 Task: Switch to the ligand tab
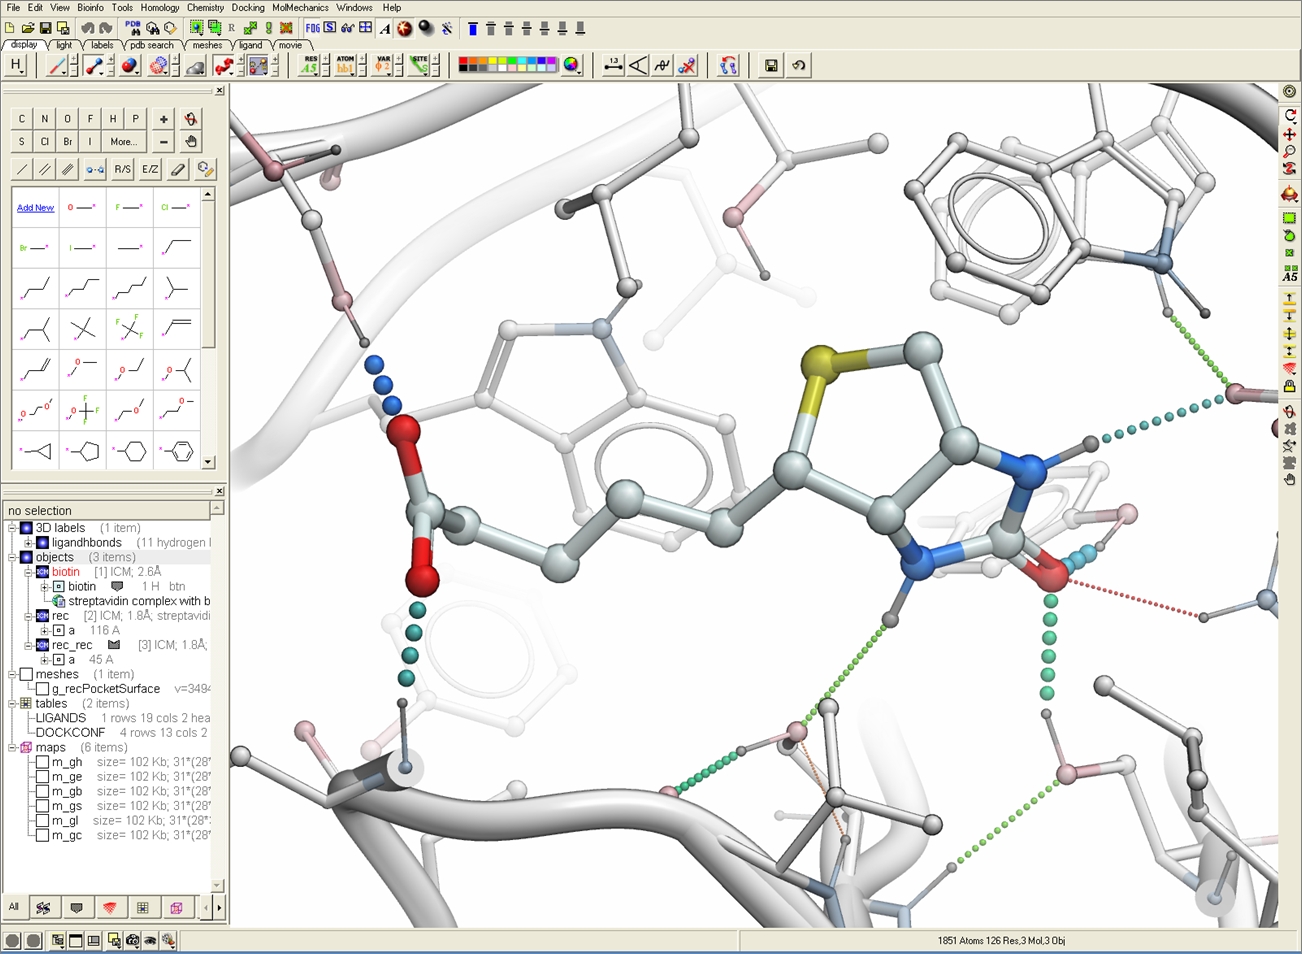coord(250,45)
